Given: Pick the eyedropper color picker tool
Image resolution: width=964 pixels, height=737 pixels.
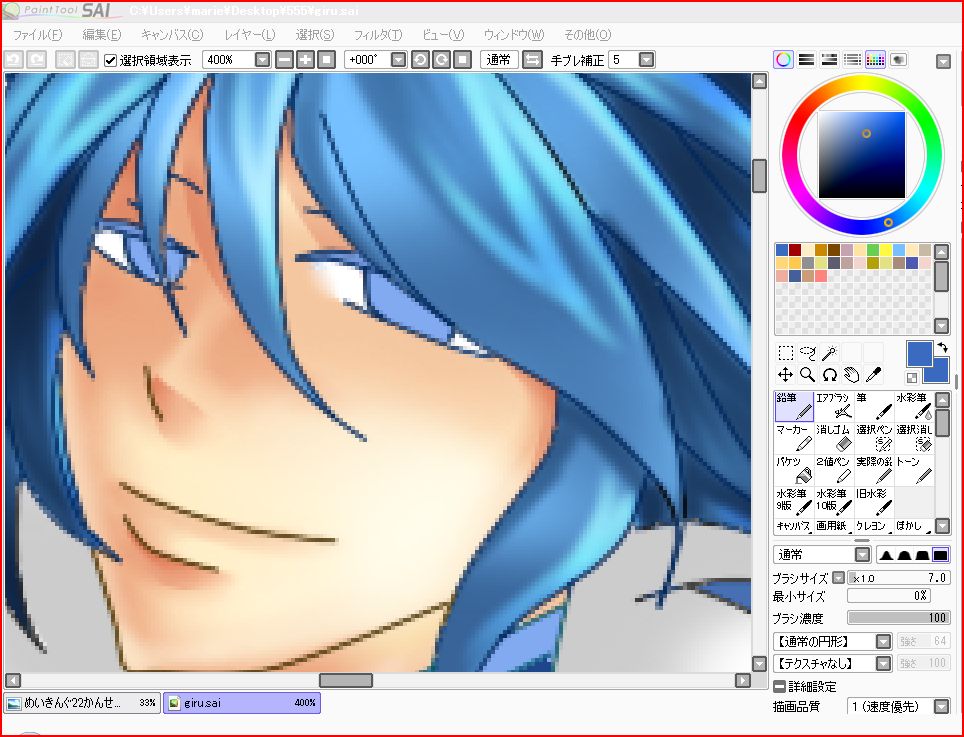Looking at the screenshot, I should pyautogui.click(x=874, y=375).
